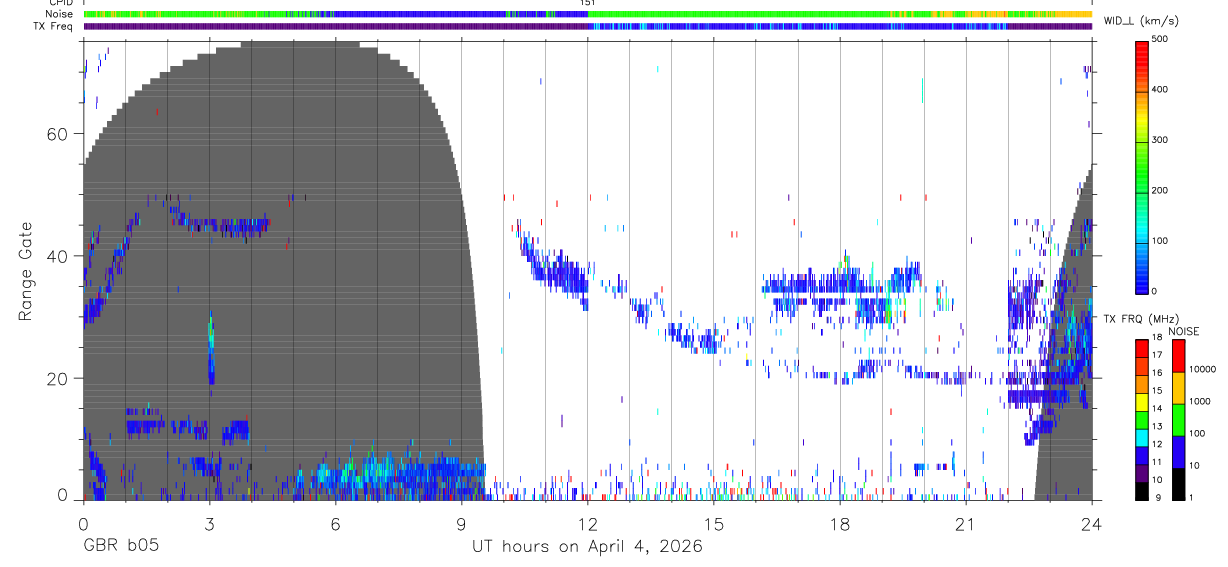This screenshot has height=567, width=1228.
Task: Click the 3 tick on the UT hours axis
Action: [x=209, y=523]
